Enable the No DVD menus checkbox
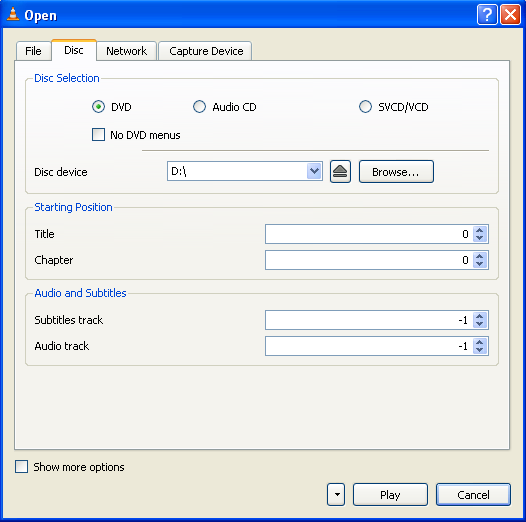Viewport: 526px width, 522px height. click(x=98, y=135)
